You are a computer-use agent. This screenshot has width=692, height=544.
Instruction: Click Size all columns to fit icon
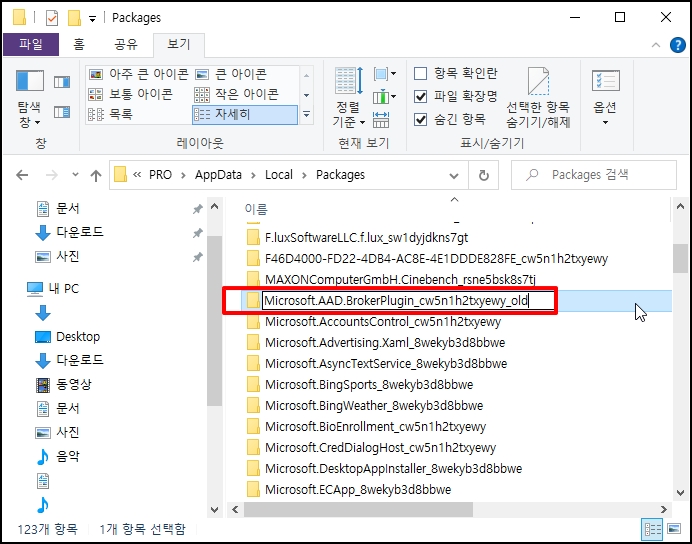pos(381,120)
